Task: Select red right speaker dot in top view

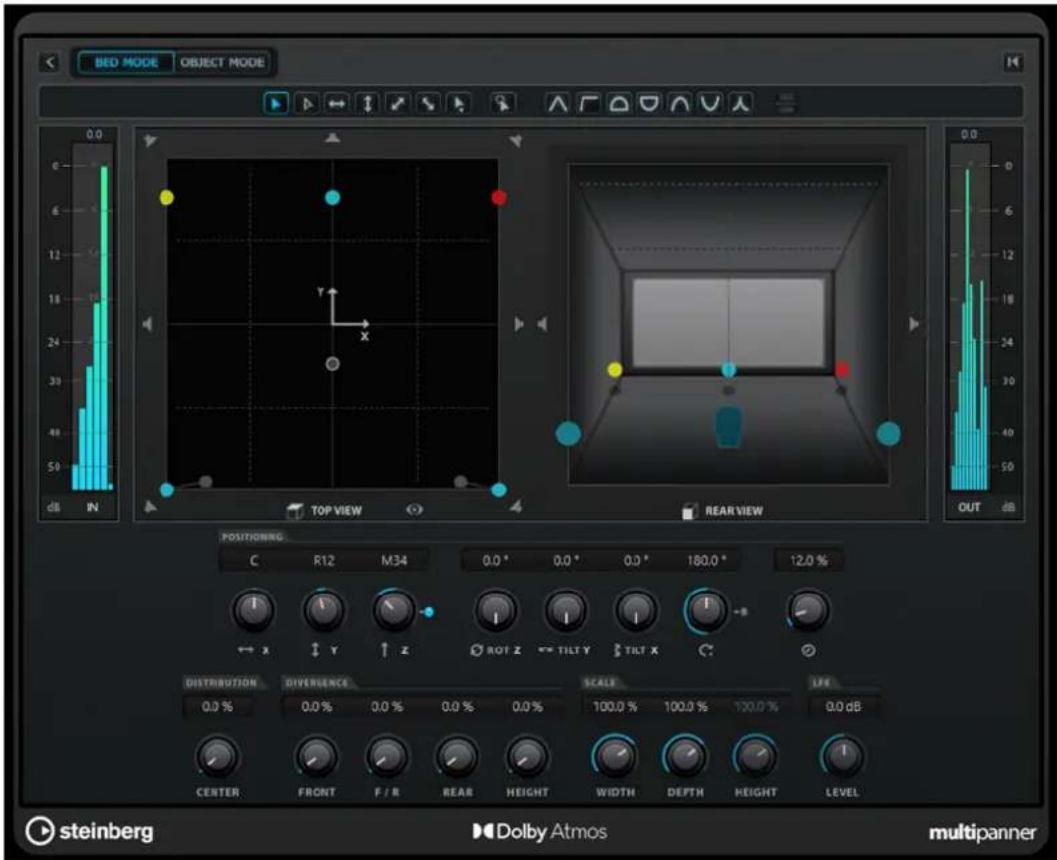Action: pyautogui.click(x=499, y=197)
